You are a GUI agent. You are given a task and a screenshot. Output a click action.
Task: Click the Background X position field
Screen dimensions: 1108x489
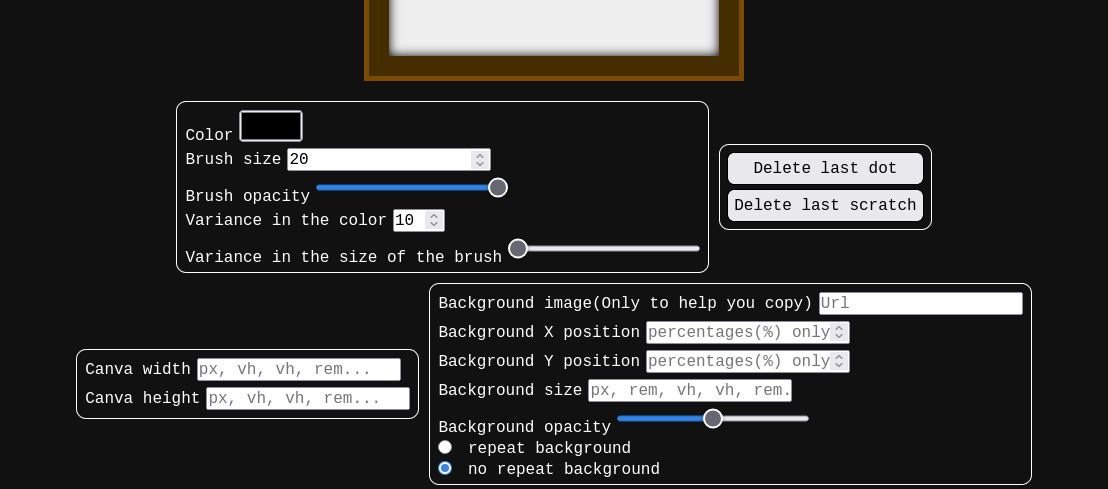[748, 332]
